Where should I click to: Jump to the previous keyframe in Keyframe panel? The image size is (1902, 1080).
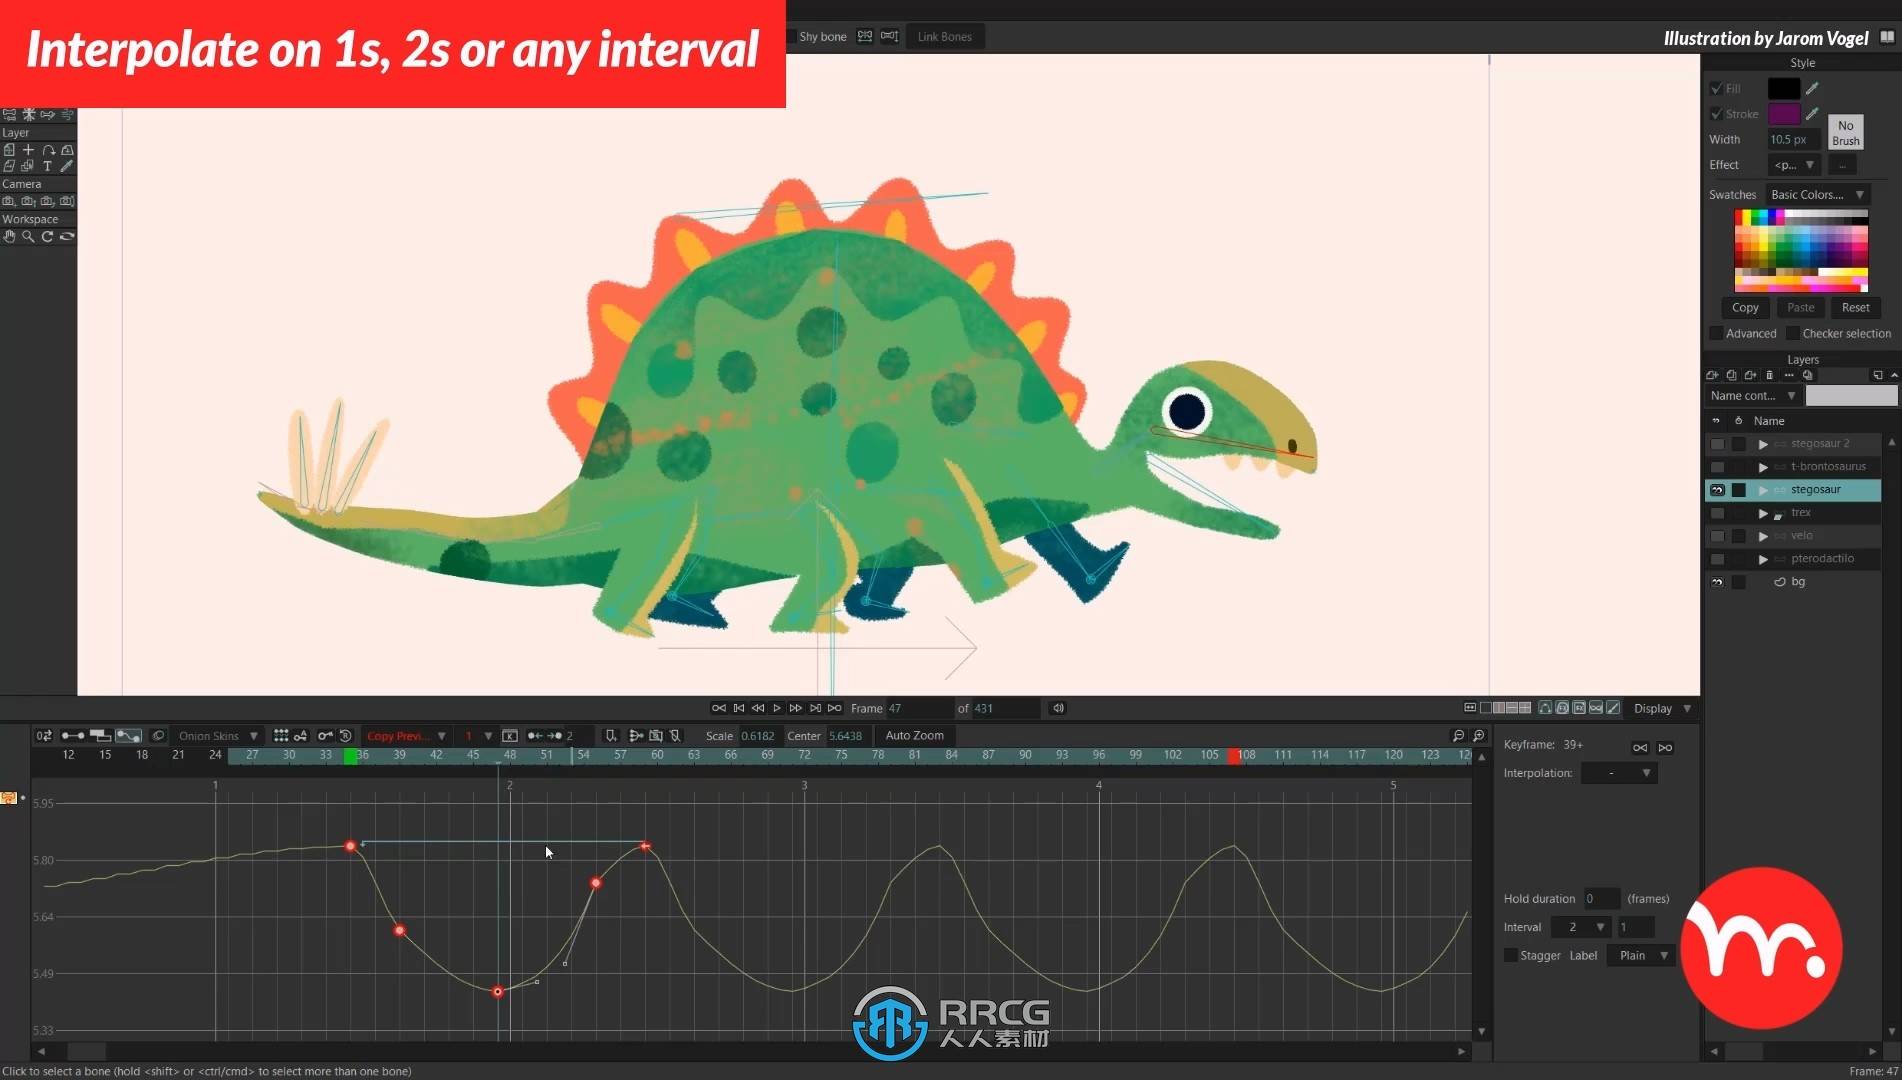[x=1640, y=748]
